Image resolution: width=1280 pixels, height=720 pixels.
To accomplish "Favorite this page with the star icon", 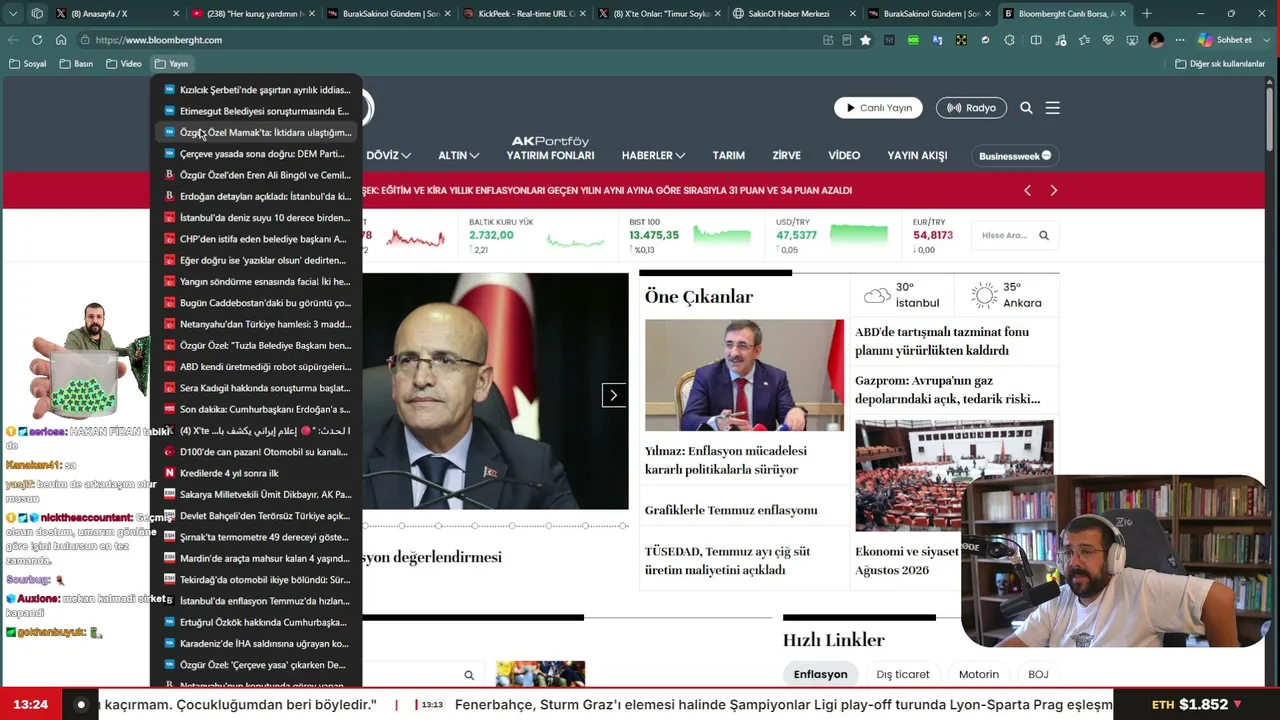I will tap(865, 40).
